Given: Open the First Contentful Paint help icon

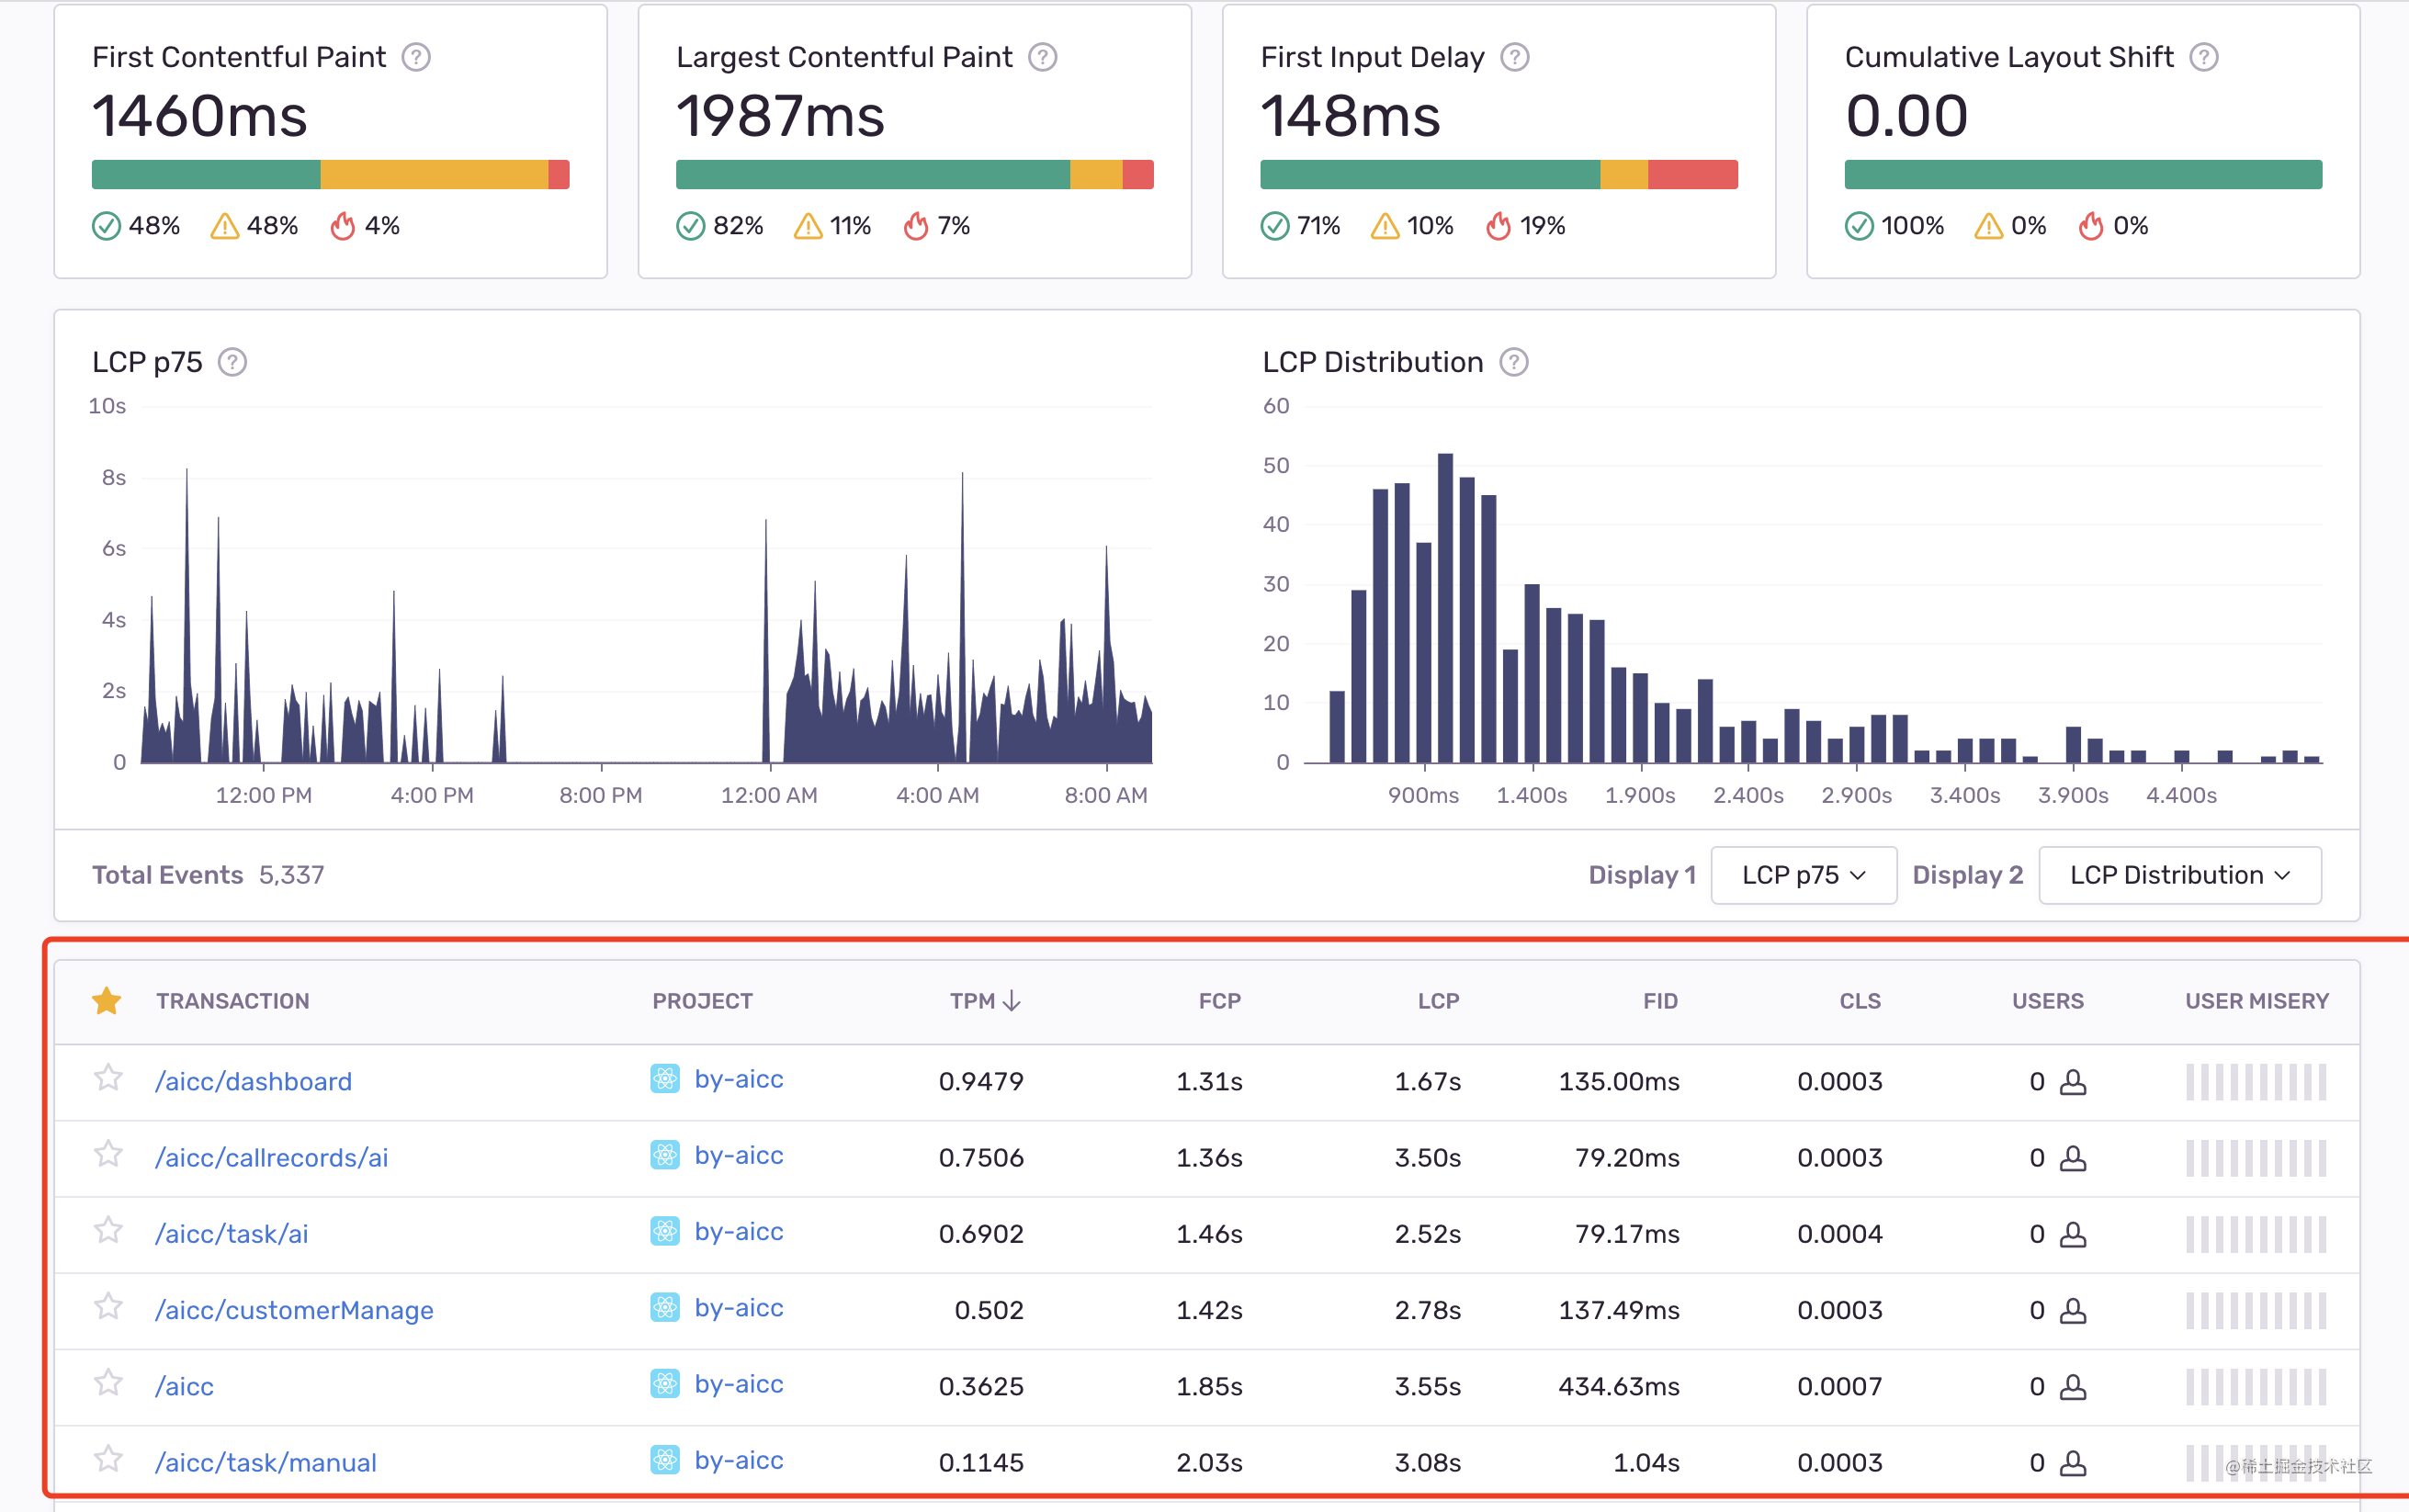Looking at the screenshot, I should click(416, 58).
